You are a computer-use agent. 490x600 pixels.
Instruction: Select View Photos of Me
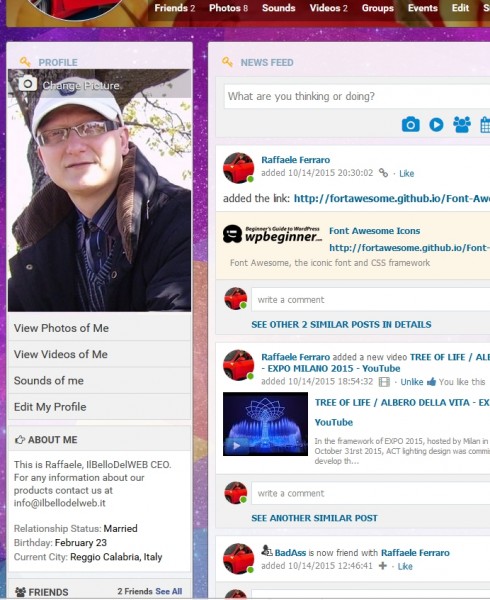pos(99,328)
